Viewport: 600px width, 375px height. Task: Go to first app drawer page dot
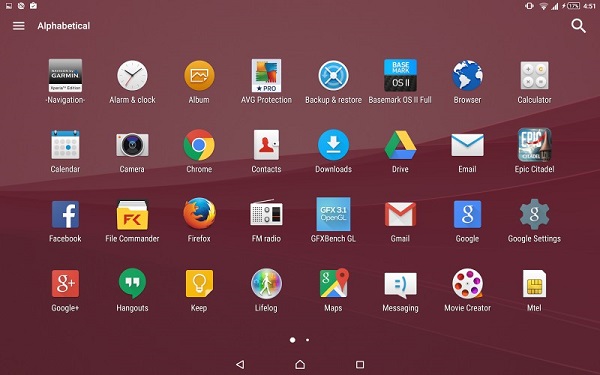pyautogui.click(x=292, y=340)
